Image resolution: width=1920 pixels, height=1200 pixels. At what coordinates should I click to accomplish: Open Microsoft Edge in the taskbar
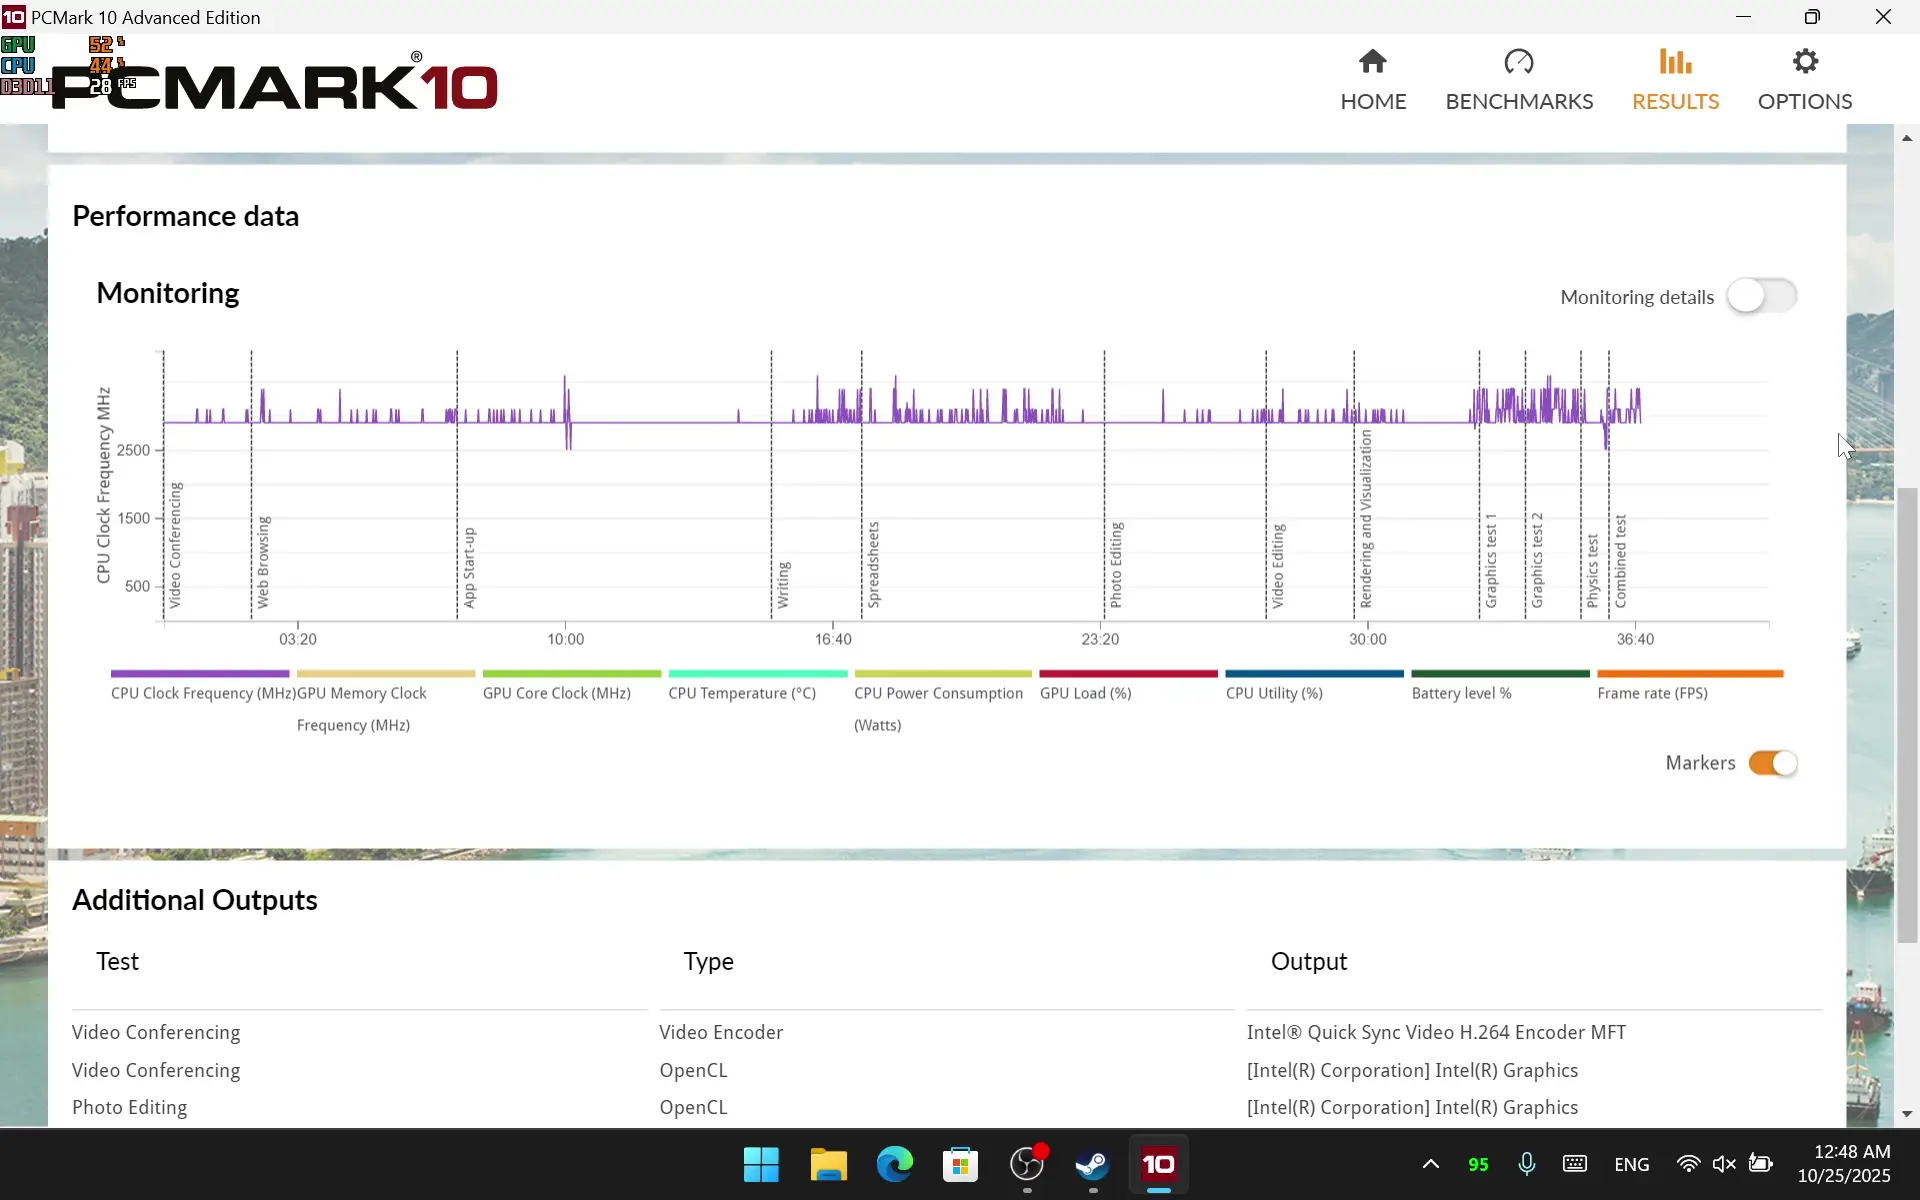click(894, 1164)
